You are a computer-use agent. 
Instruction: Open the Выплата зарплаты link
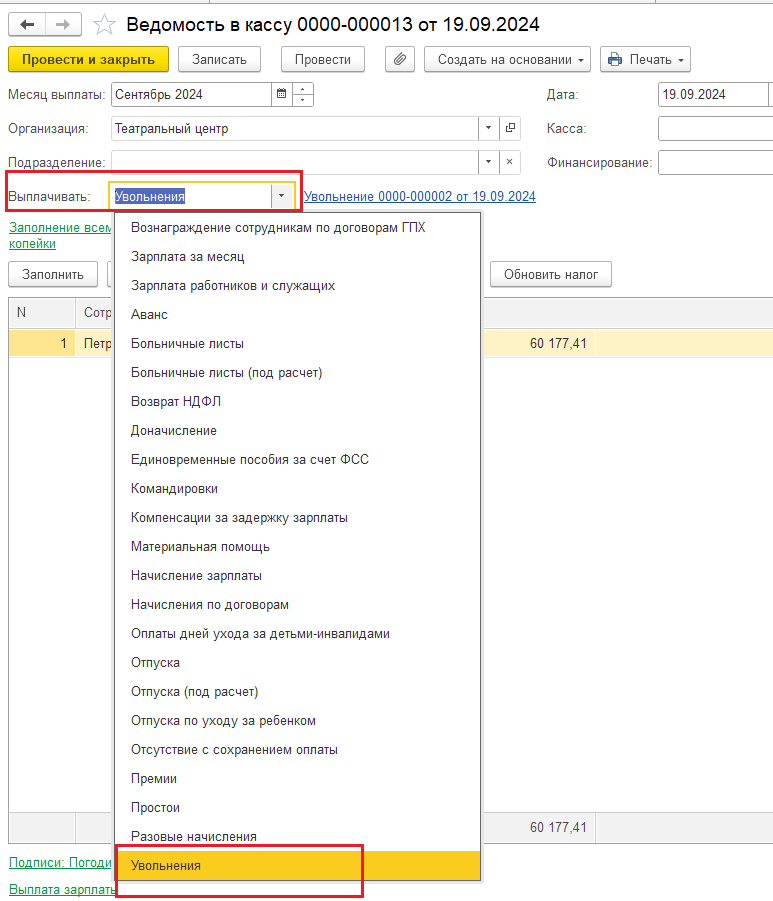[62, 890]
